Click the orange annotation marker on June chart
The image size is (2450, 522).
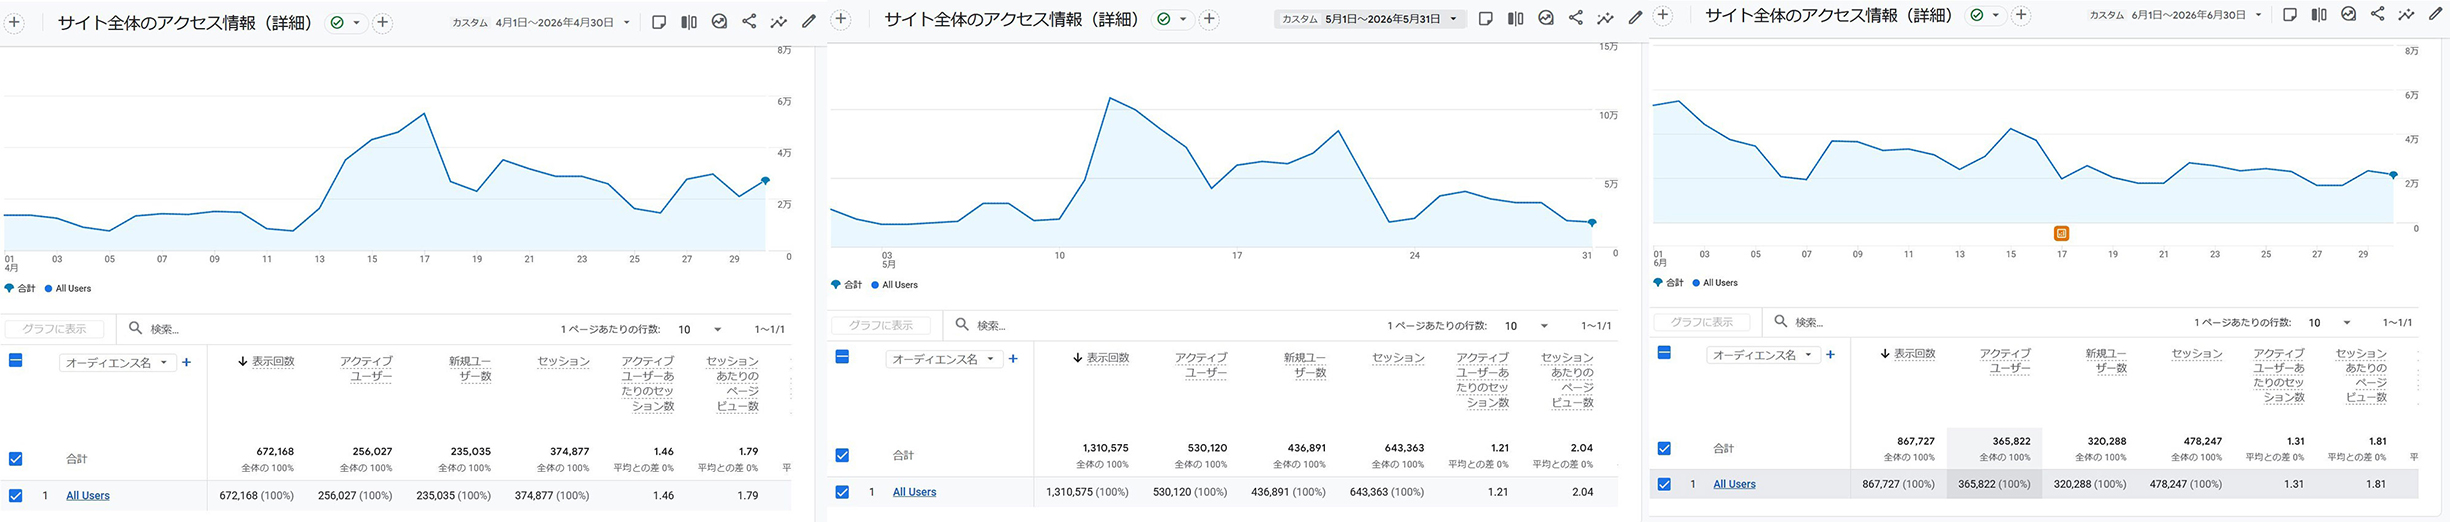coord(2061,233)
